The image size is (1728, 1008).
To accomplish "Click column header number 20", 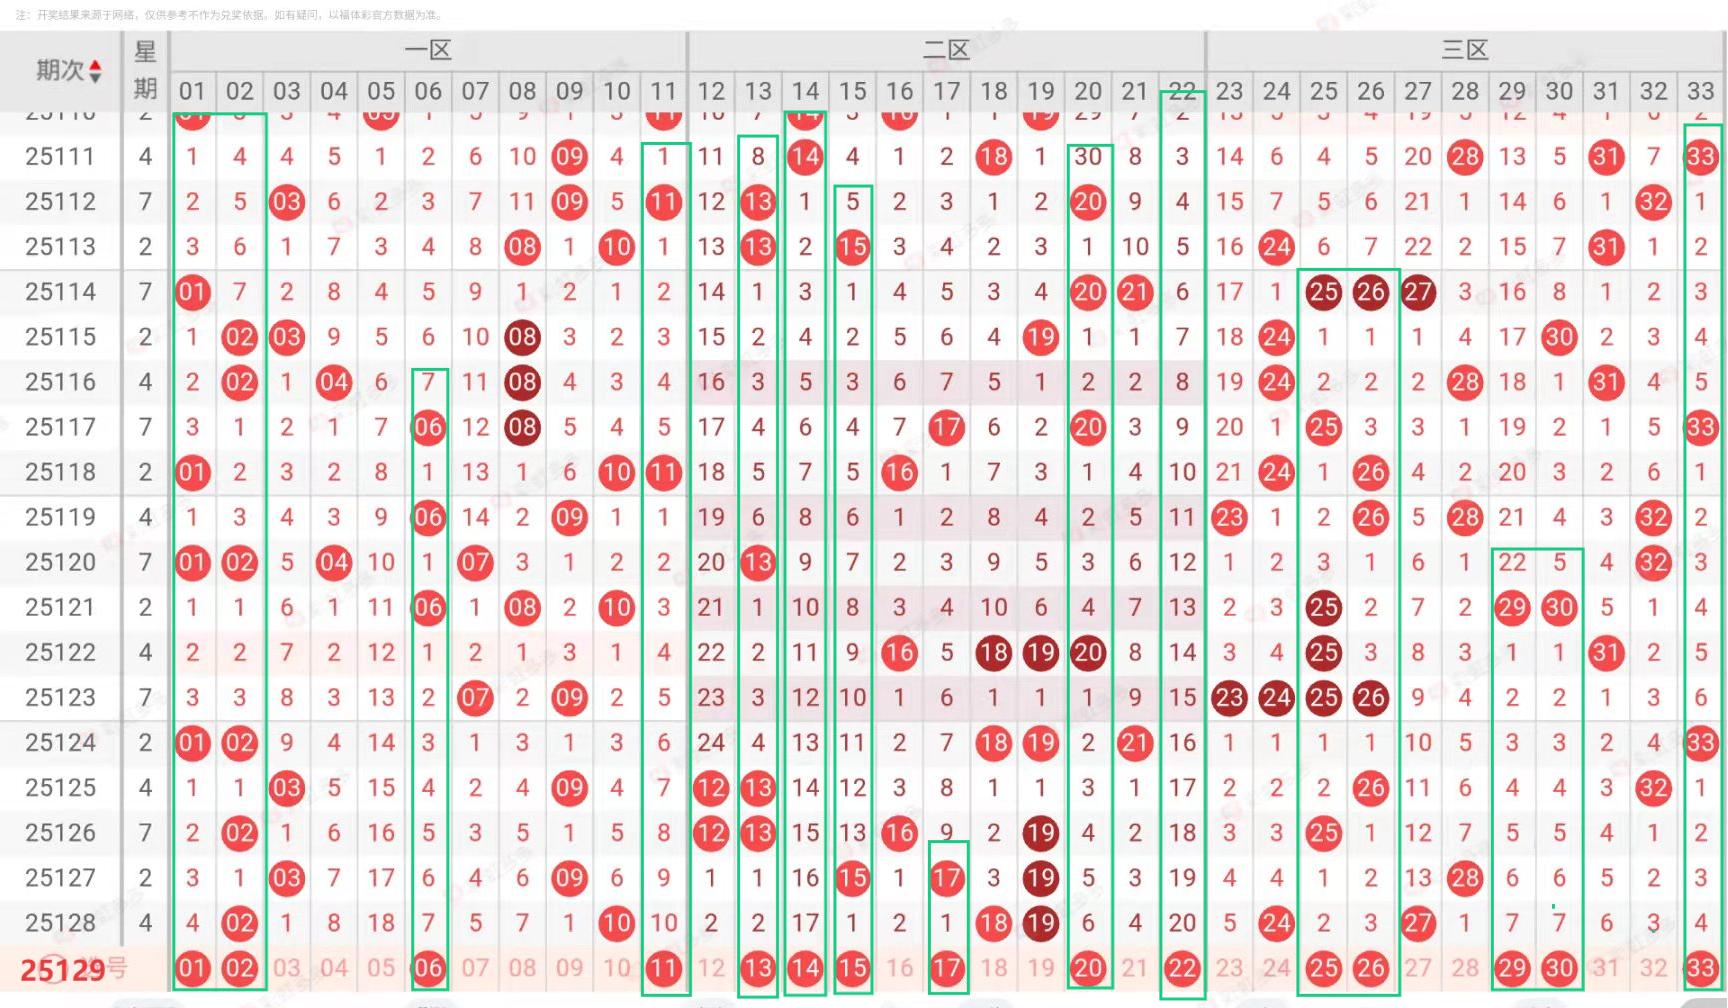I will [x=1088, y=91].
